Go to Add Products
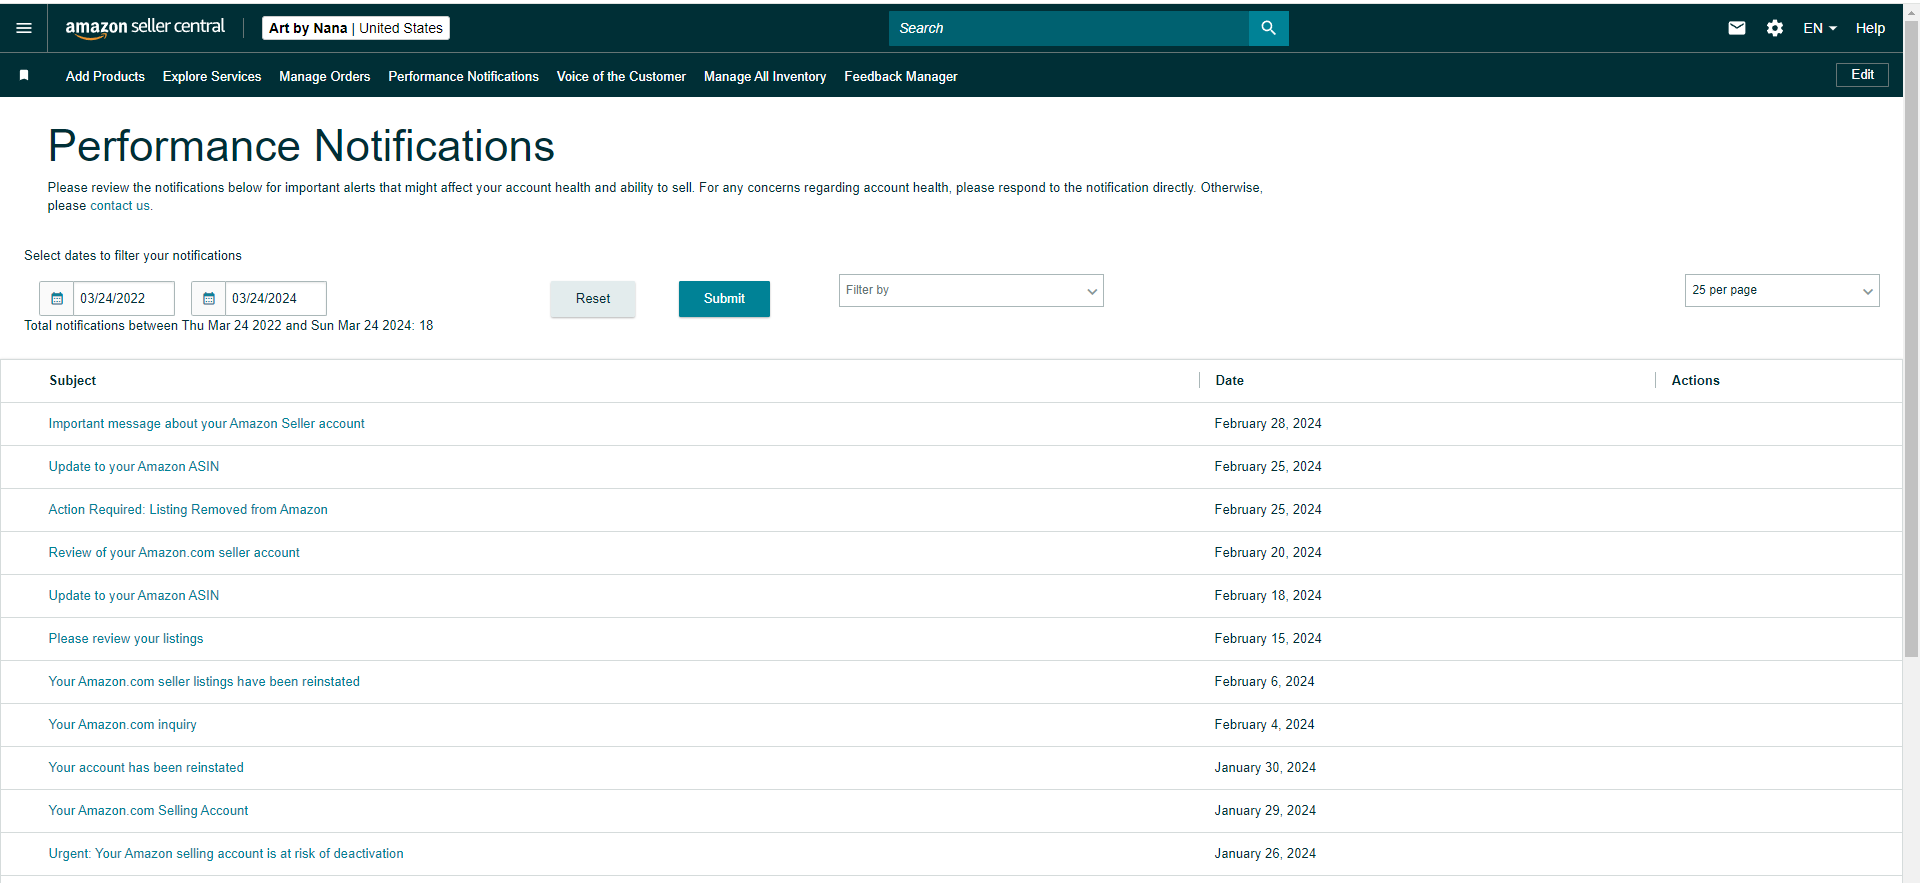 [105, 76]
